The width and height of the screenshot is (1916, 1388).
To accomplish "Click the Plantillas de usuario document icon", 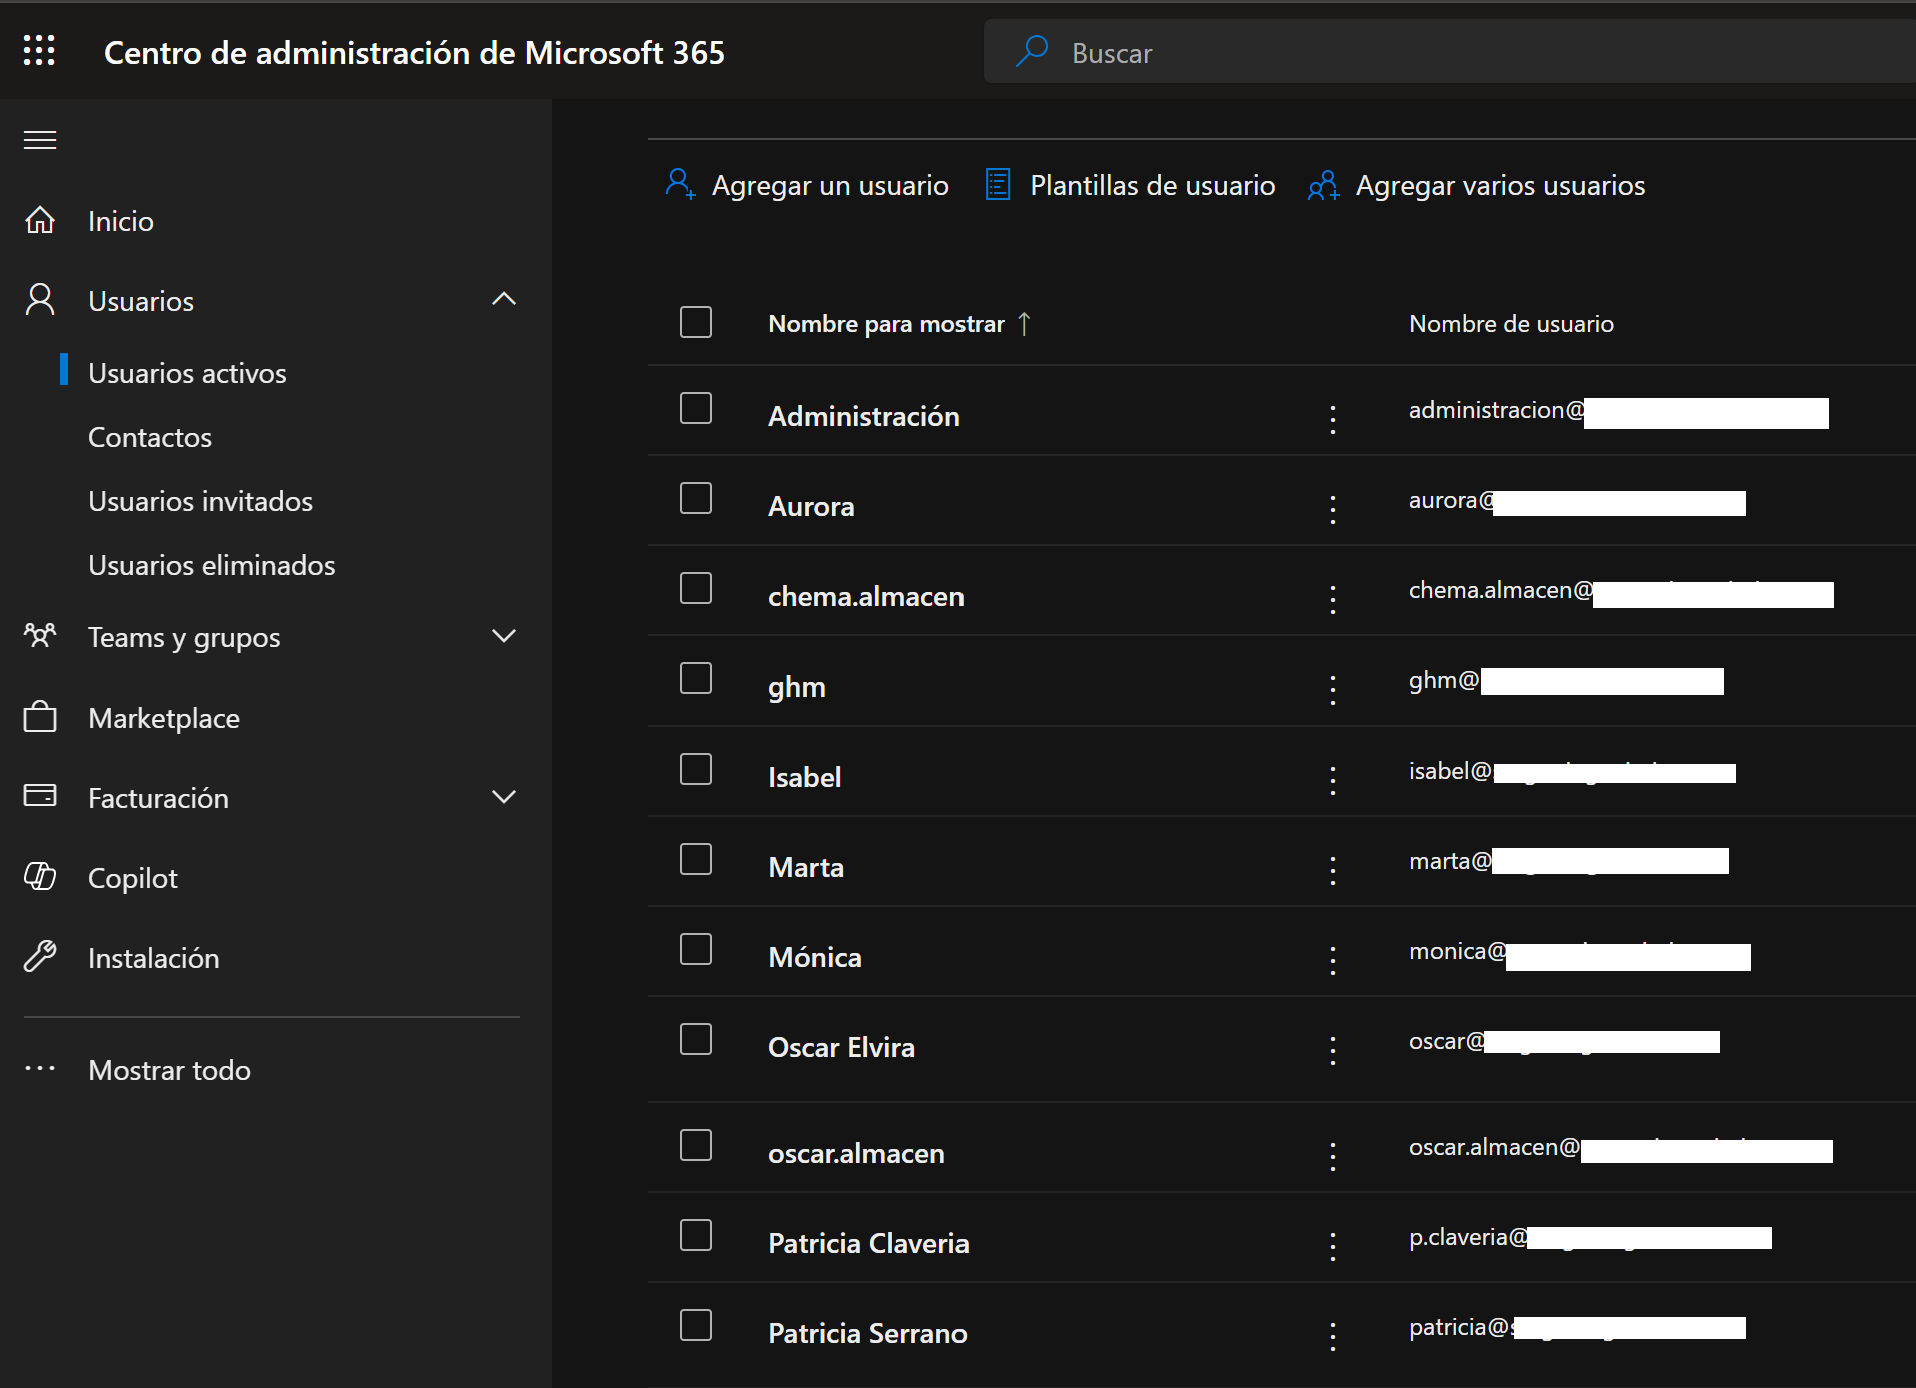I will coord(997,185).
